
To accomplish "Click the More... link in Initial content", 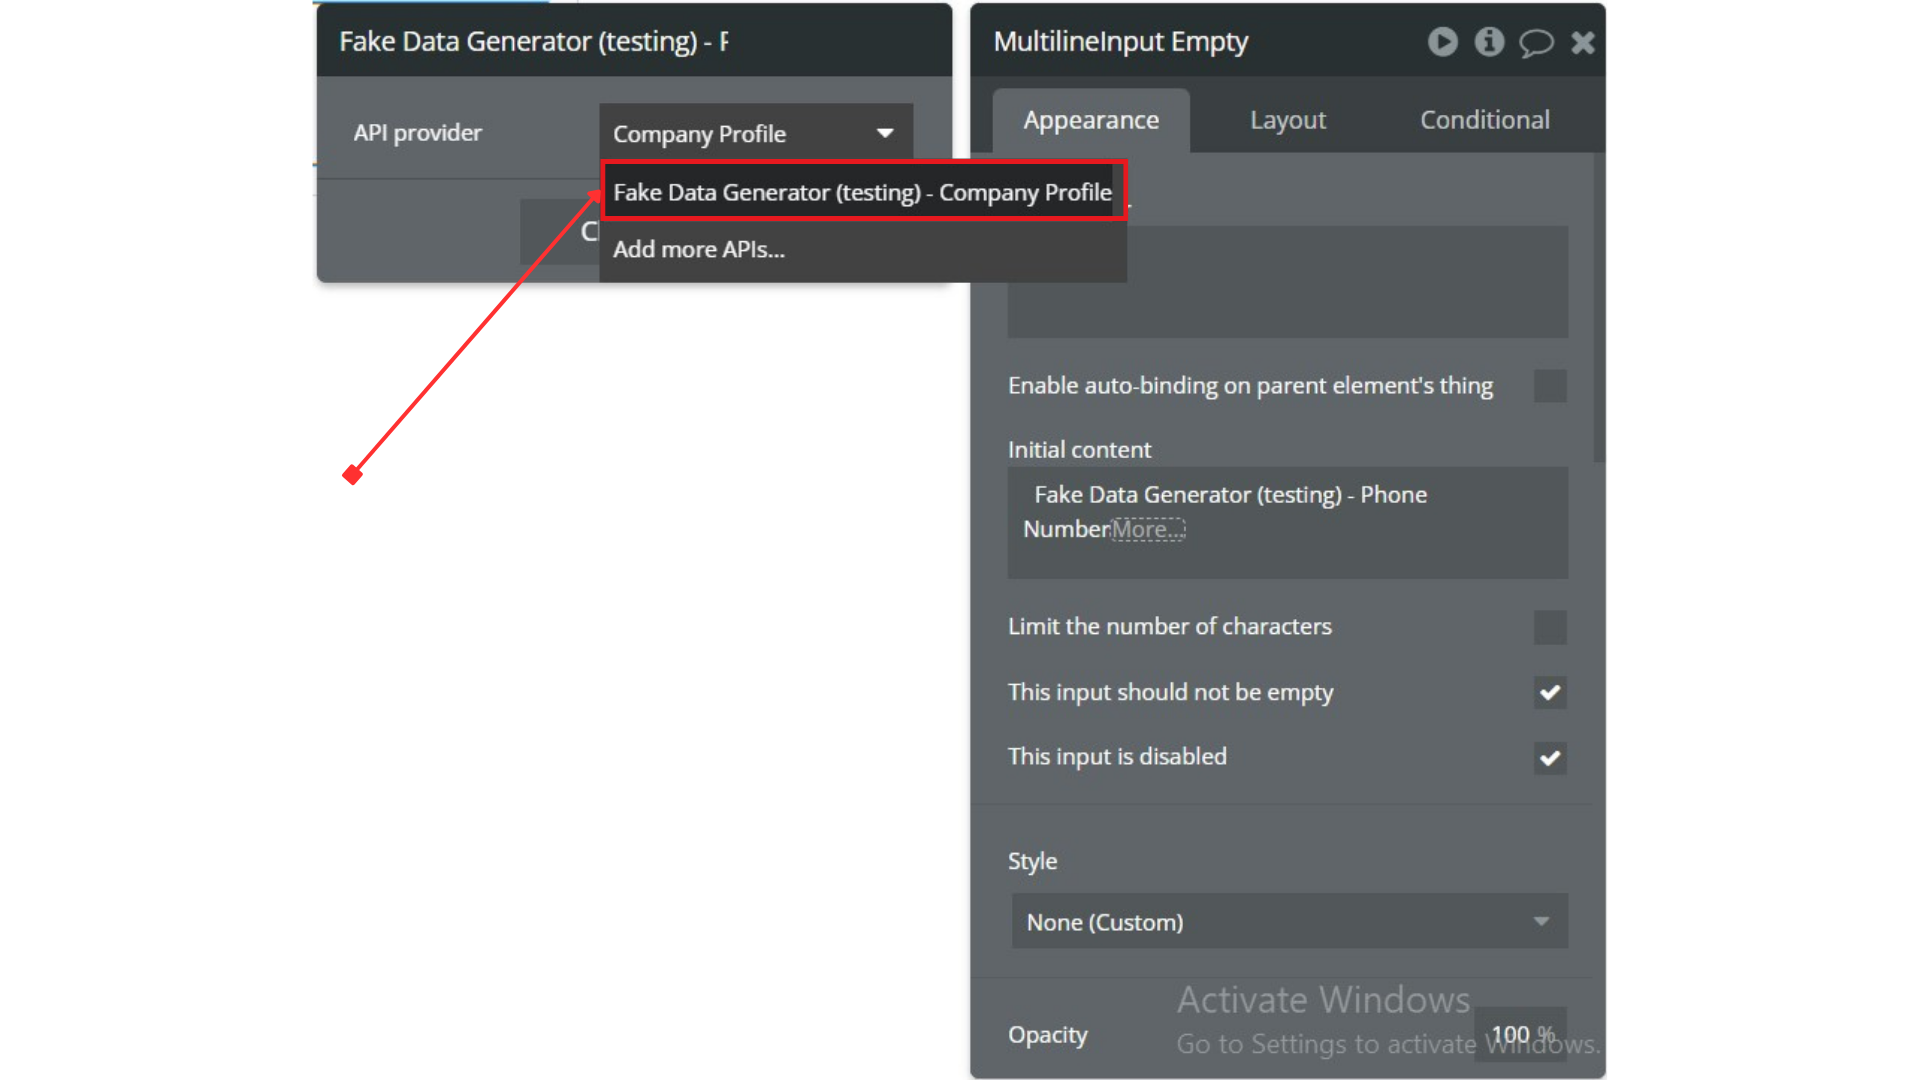I will [1148, 529].
